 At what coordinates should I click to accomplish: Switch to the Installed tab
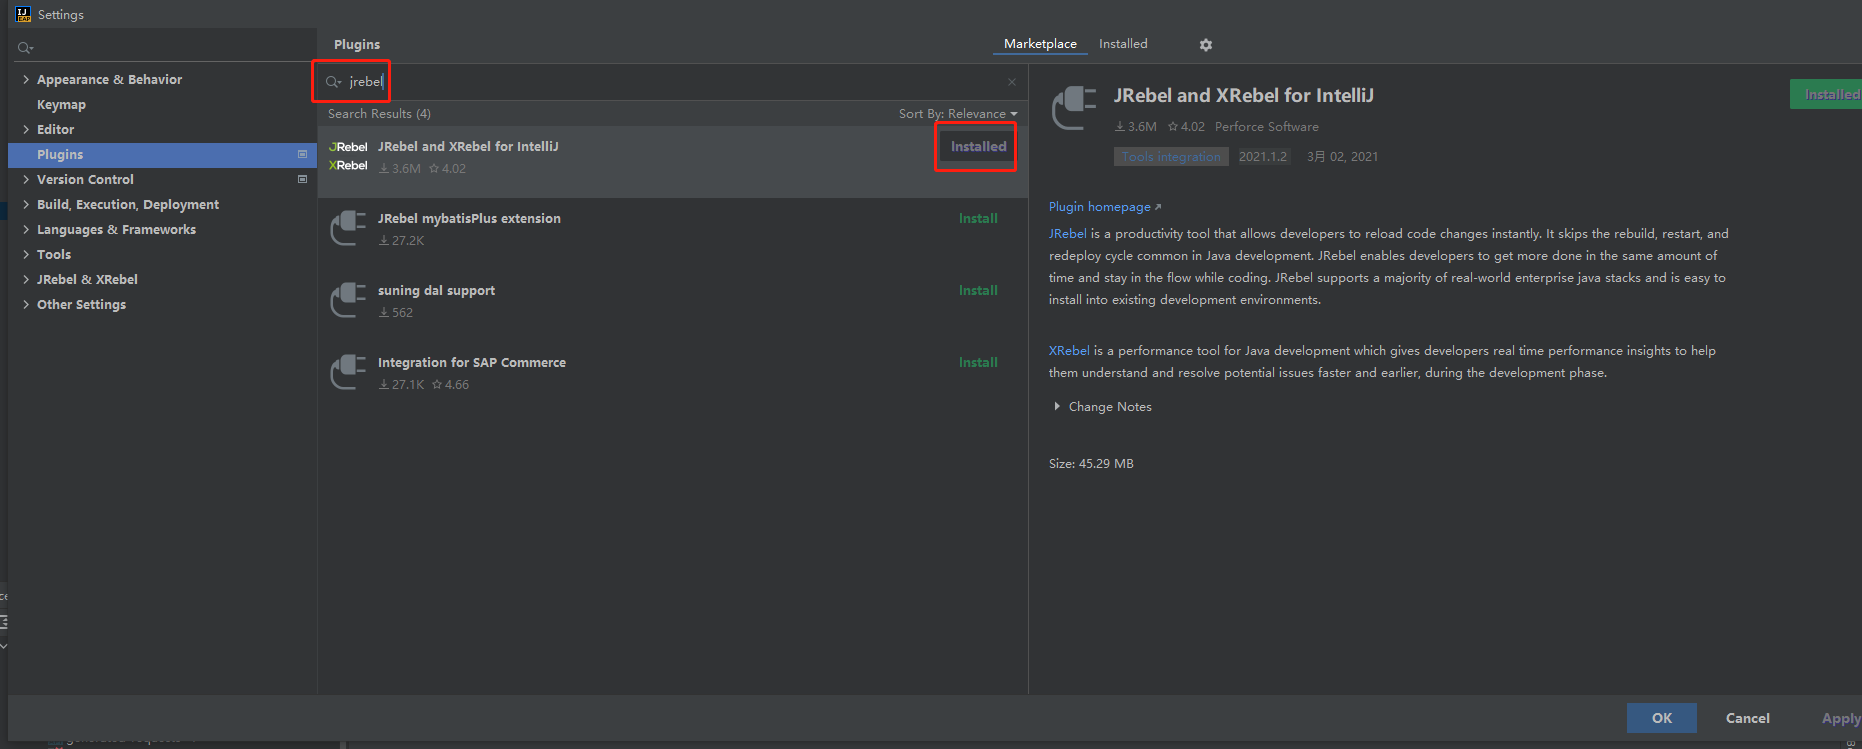(1123, 44)
